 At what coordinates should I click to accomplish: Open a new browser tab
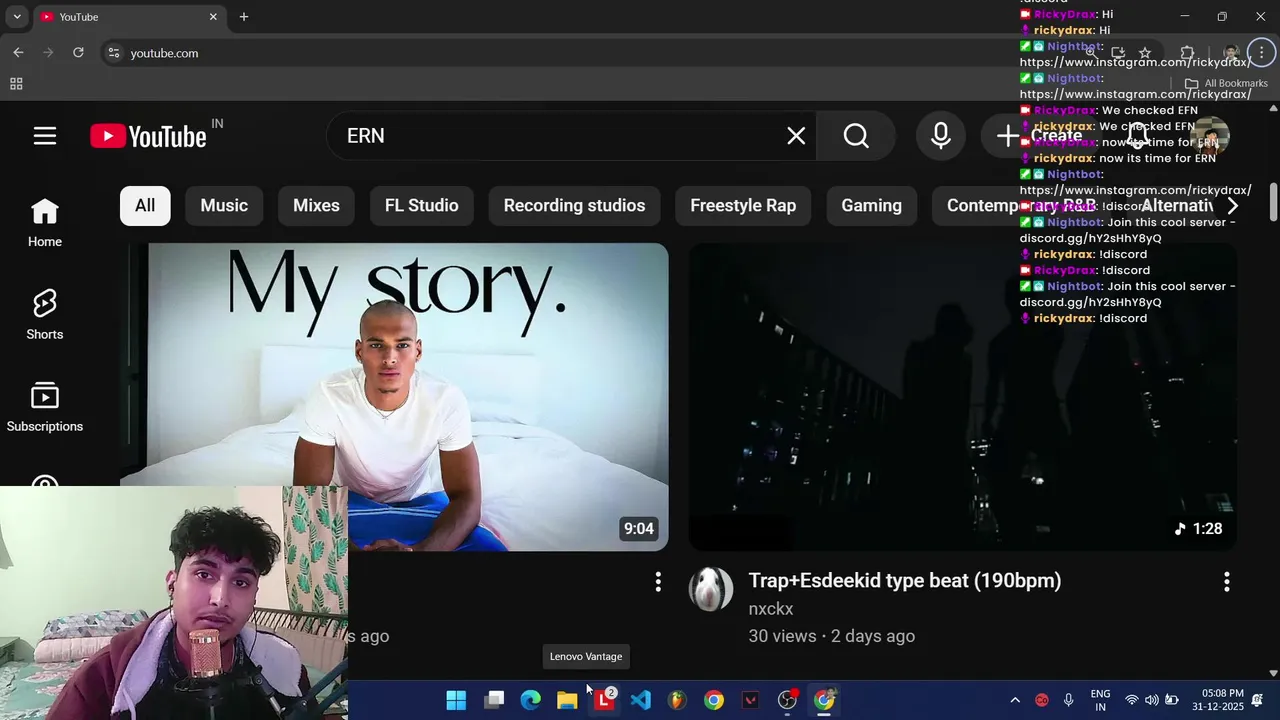tap(243, 17)
